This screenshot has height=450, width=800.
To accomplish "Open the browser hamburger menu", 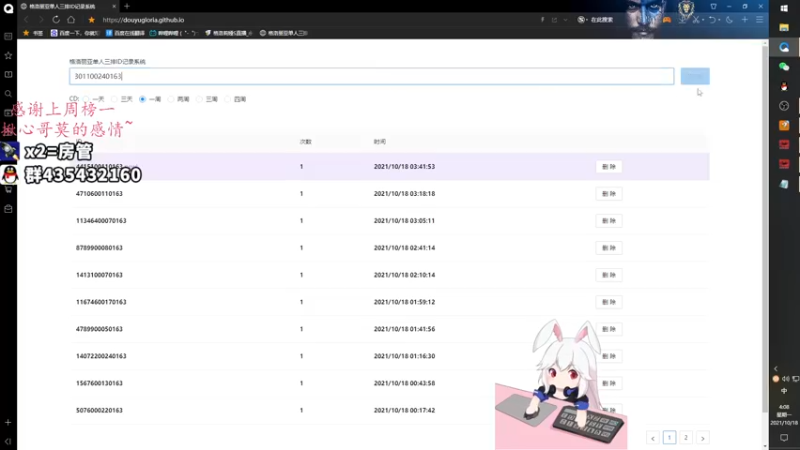I will tap(760, 20).
